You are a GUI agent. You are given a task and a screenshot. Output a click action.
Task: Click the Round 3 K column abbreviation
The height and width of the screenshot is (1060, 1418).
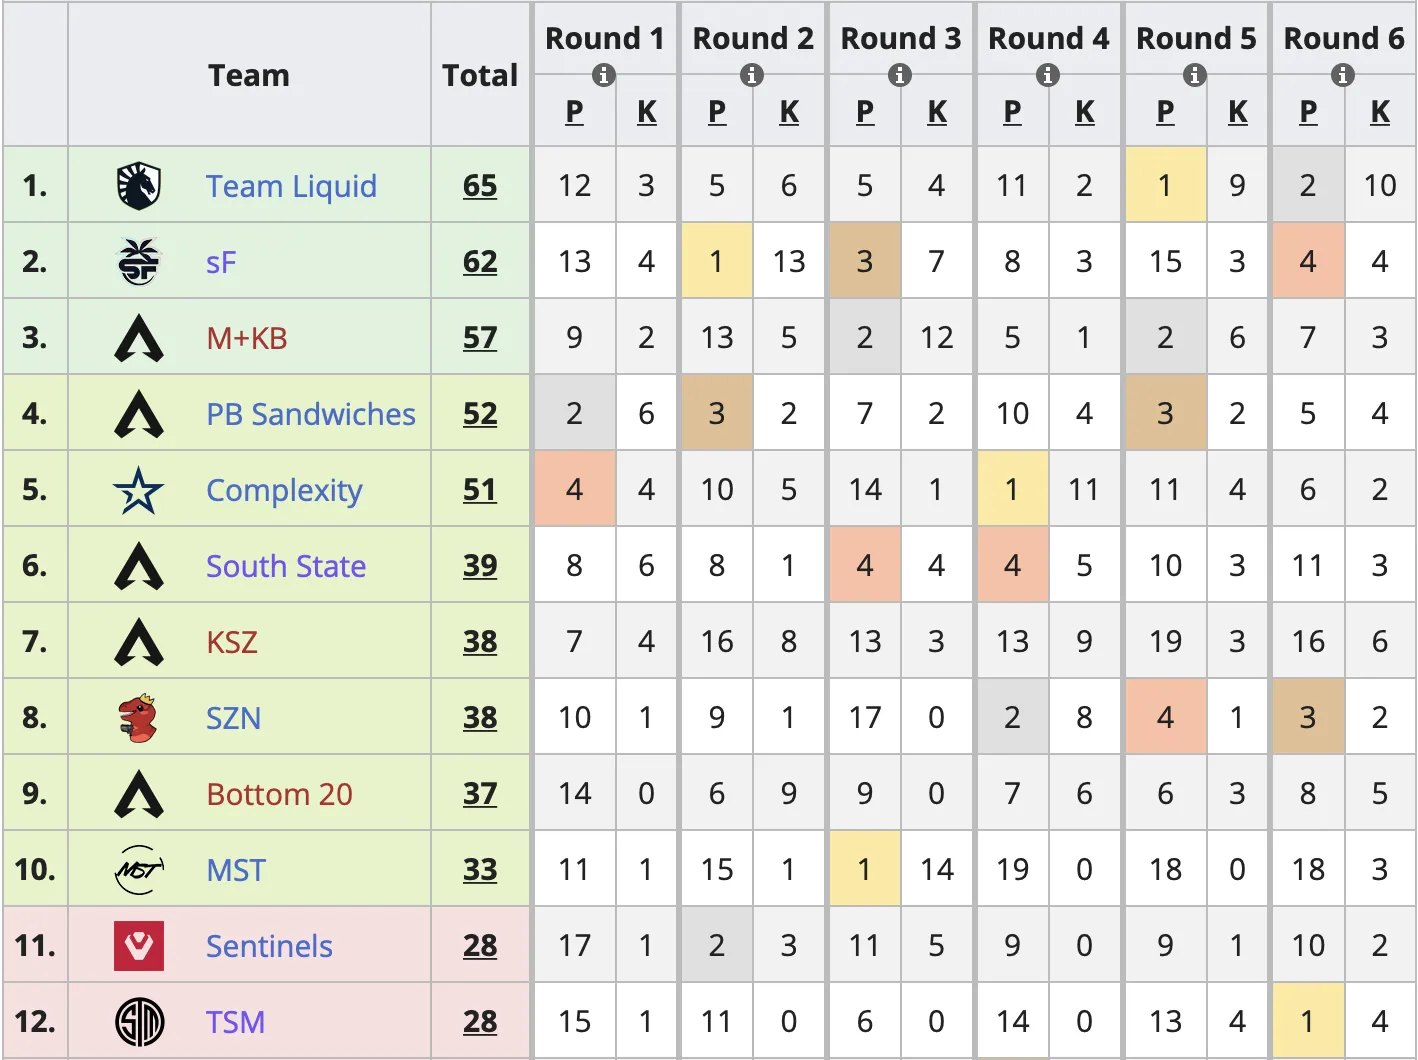[937, 112]
